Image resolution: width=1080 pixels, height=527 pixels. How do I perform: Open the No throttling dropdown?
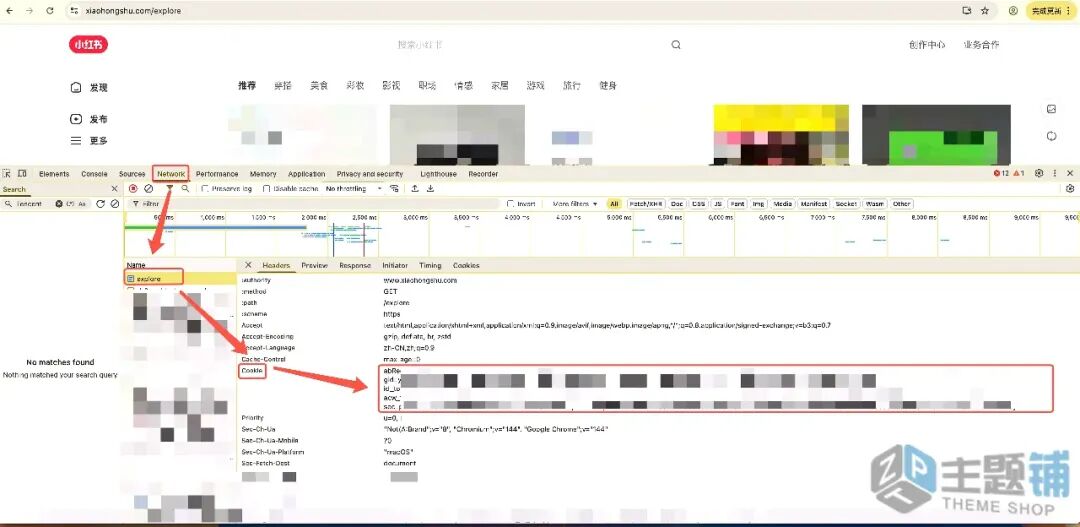[353, 189]
